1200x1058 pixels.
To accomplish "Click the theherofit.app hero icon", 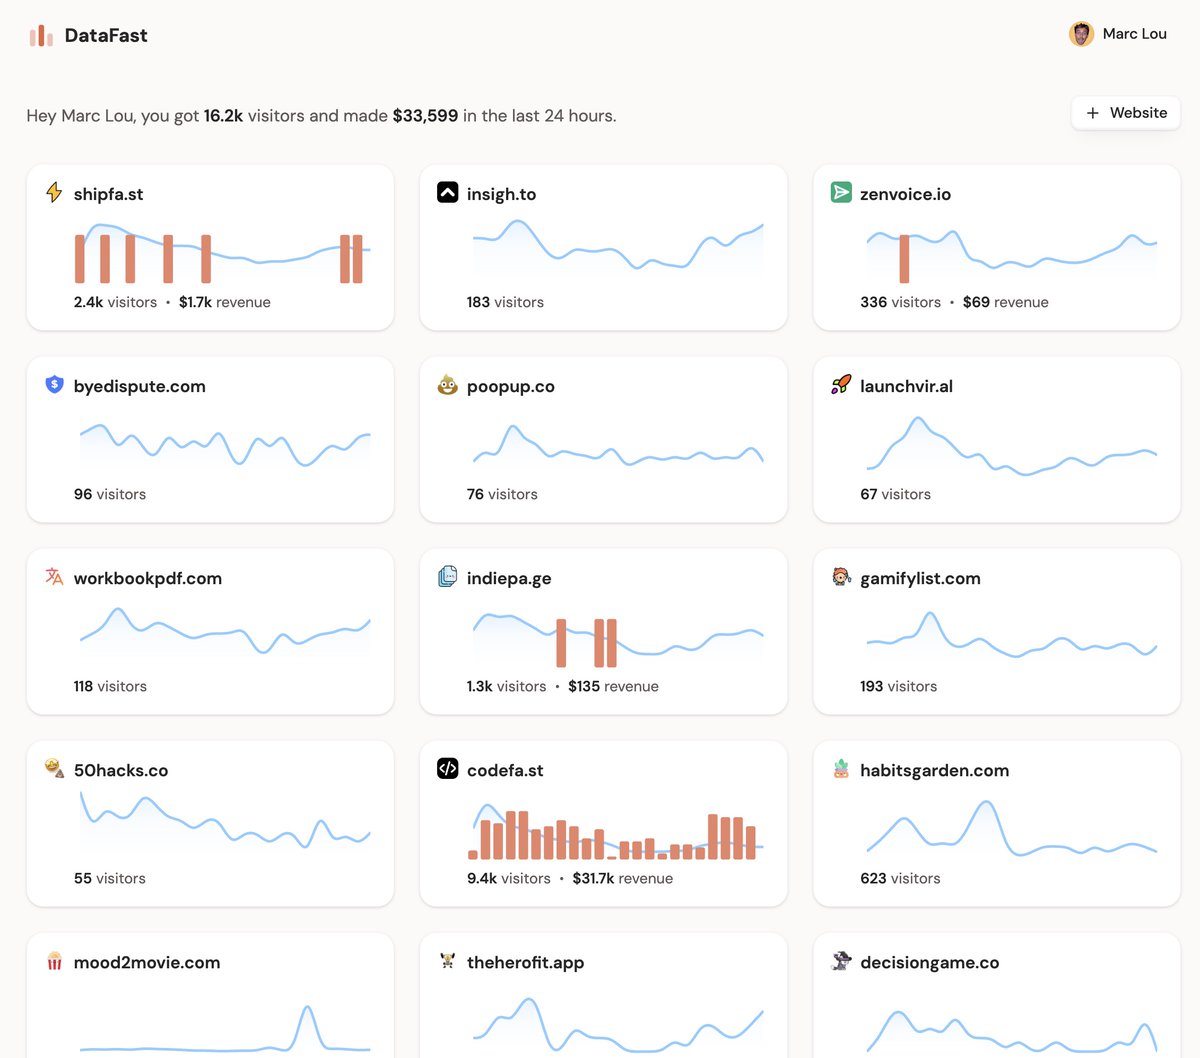I will click(448, 961).
